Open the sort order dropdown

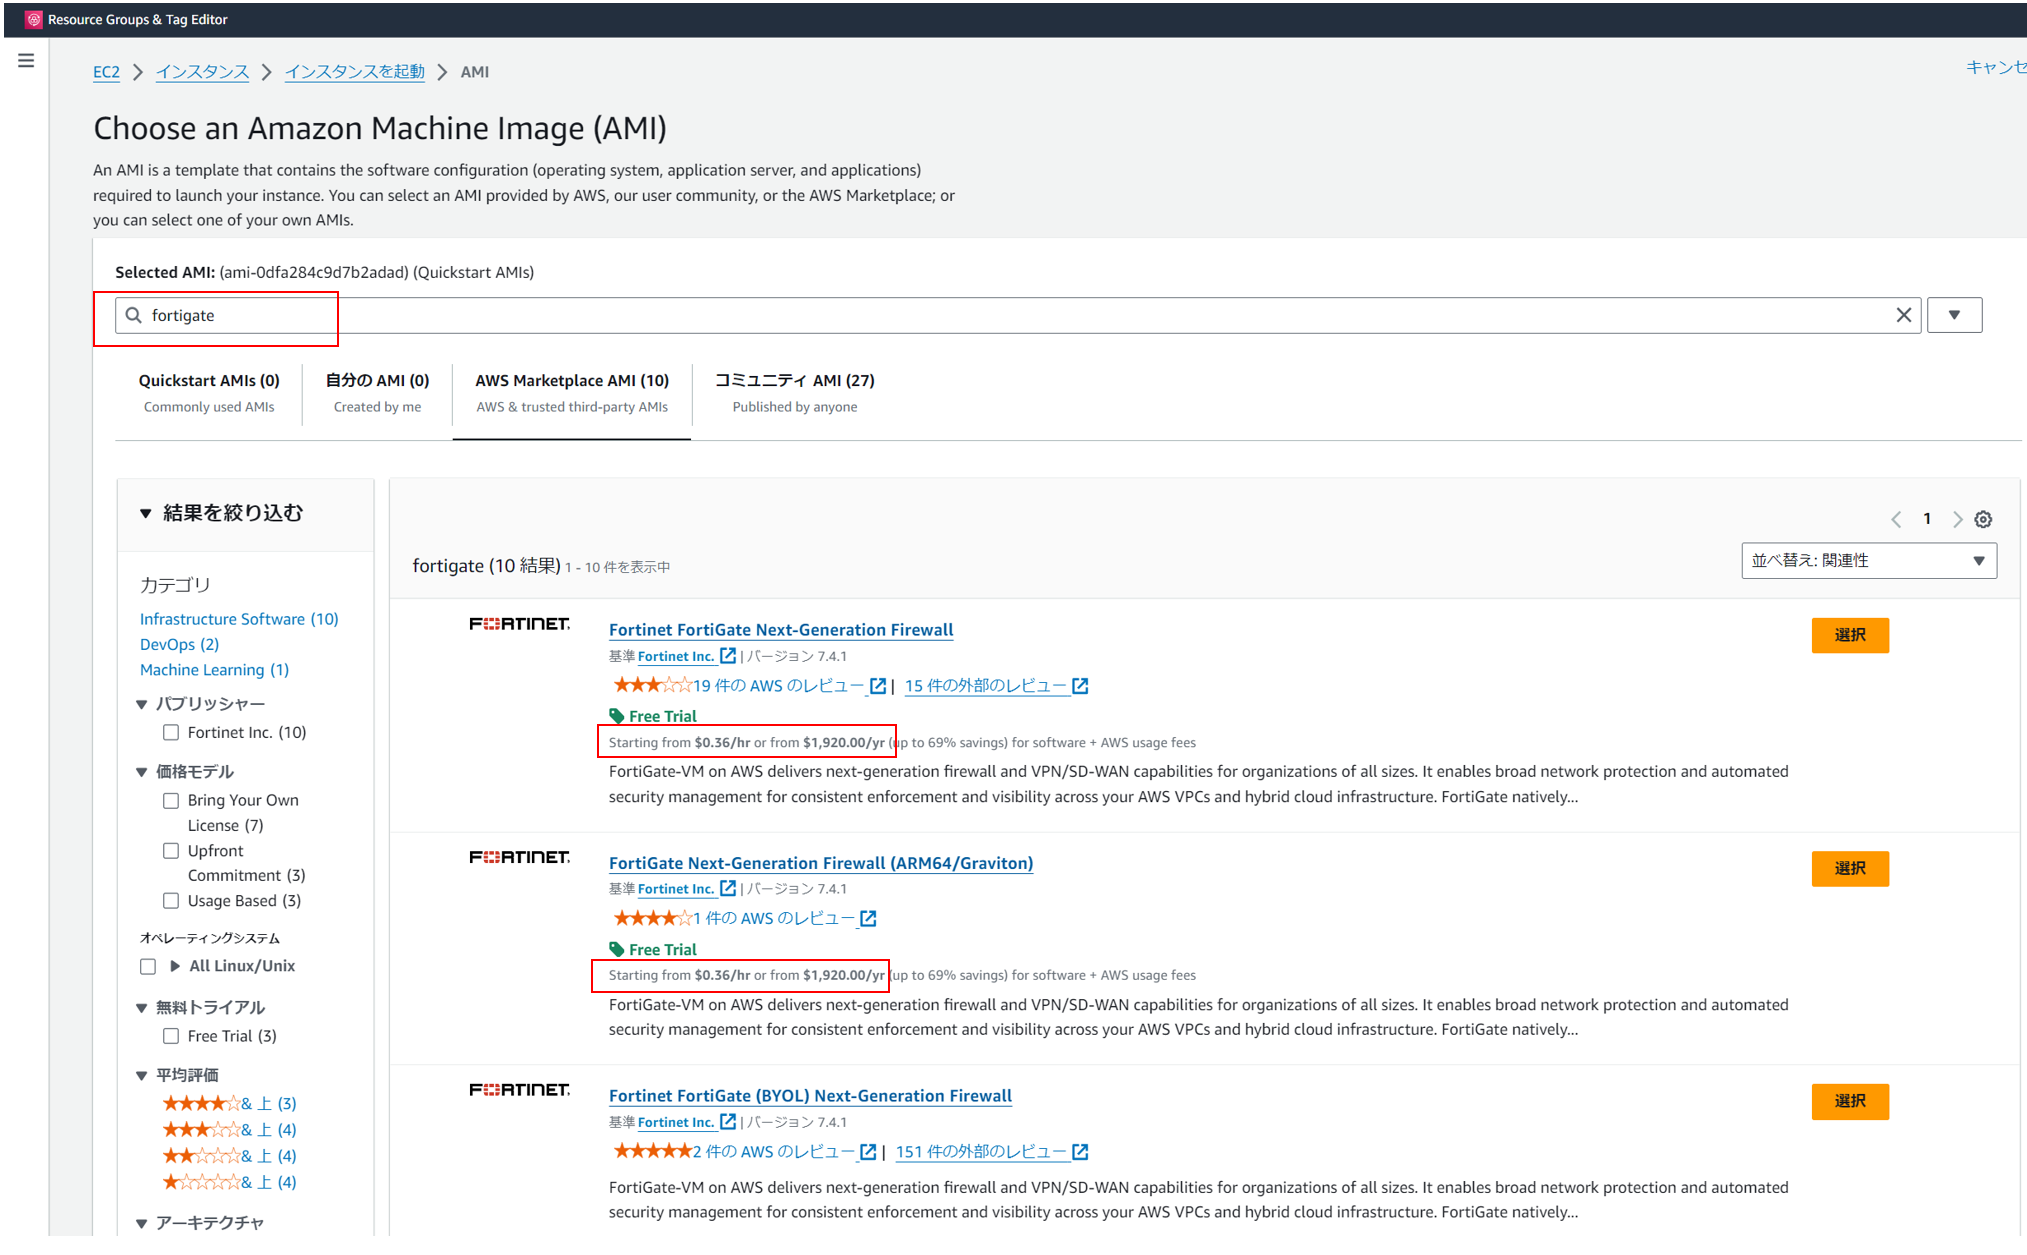1868,561
